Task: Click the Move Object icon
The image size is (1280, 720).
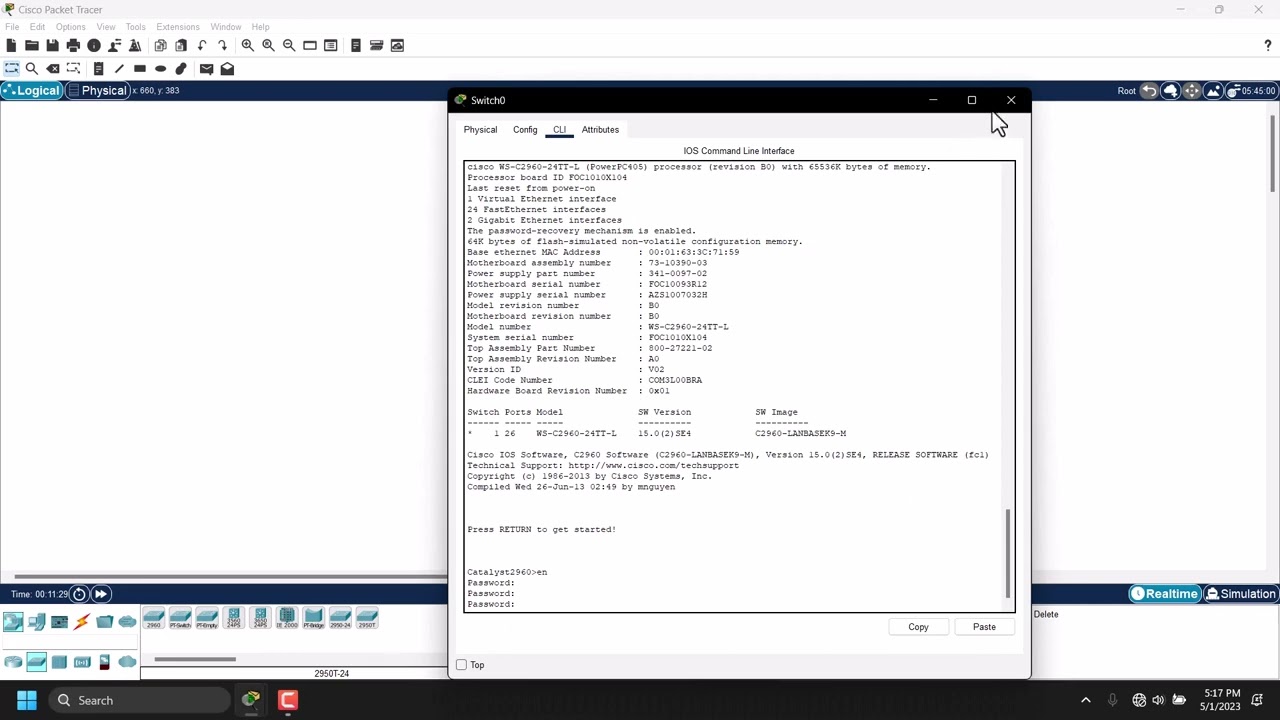Action: (1191, 91)
